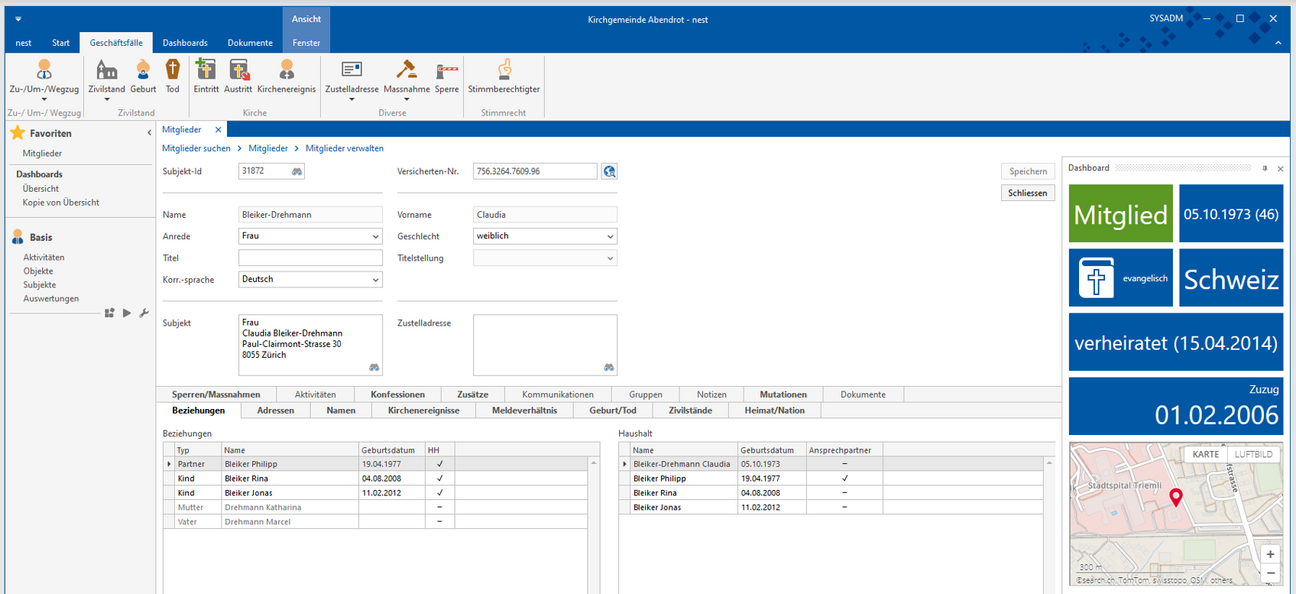
Task: Open the Titelstellung dropdown
Action: [x=609, y=258]
